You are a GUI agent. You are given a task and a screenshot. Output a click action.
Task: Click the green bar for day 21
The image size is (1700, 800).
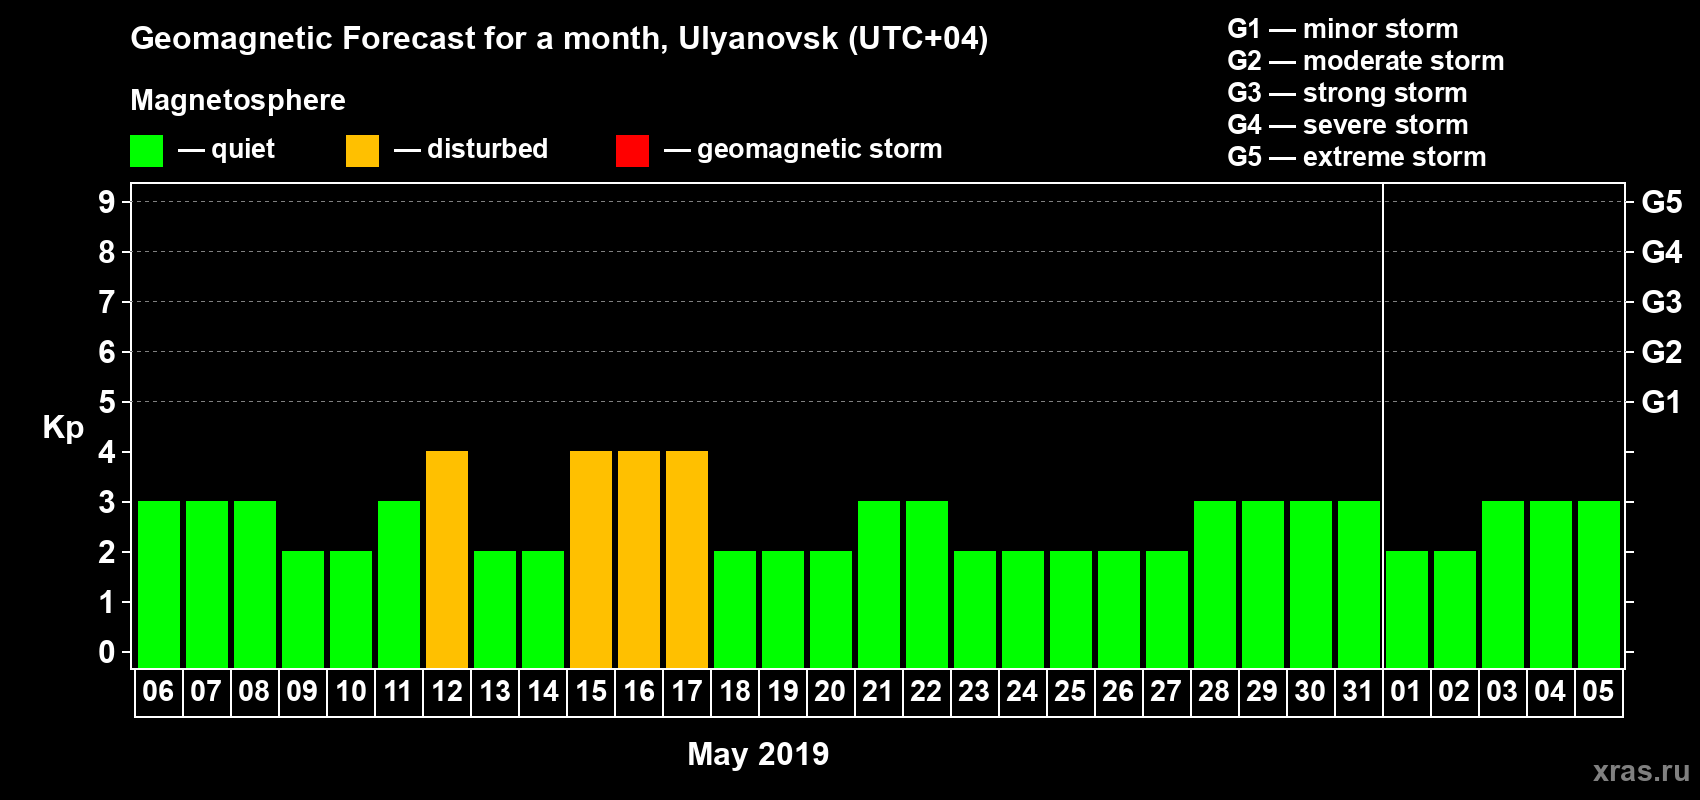[879, 584]
